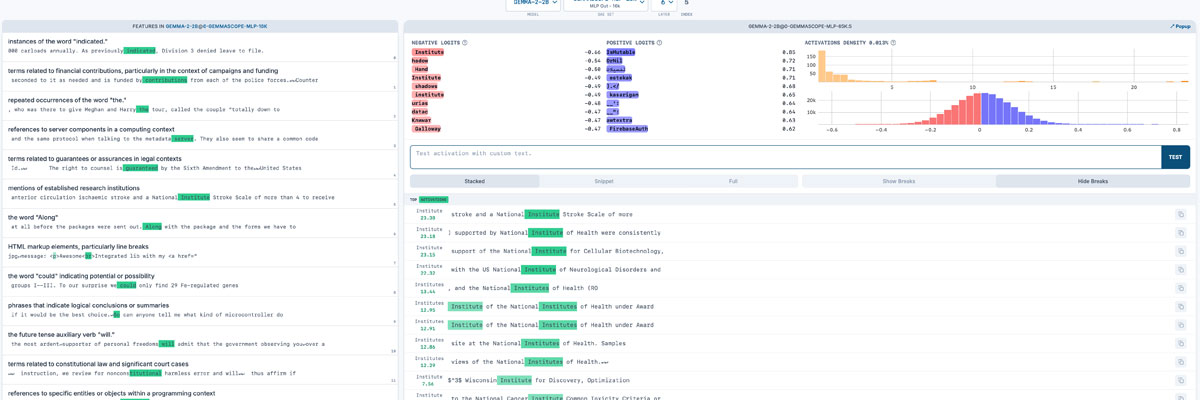Copy the 'supported by National Institute of Health' row
This screenshot has width=1200, height=400.
(1180, 232)
